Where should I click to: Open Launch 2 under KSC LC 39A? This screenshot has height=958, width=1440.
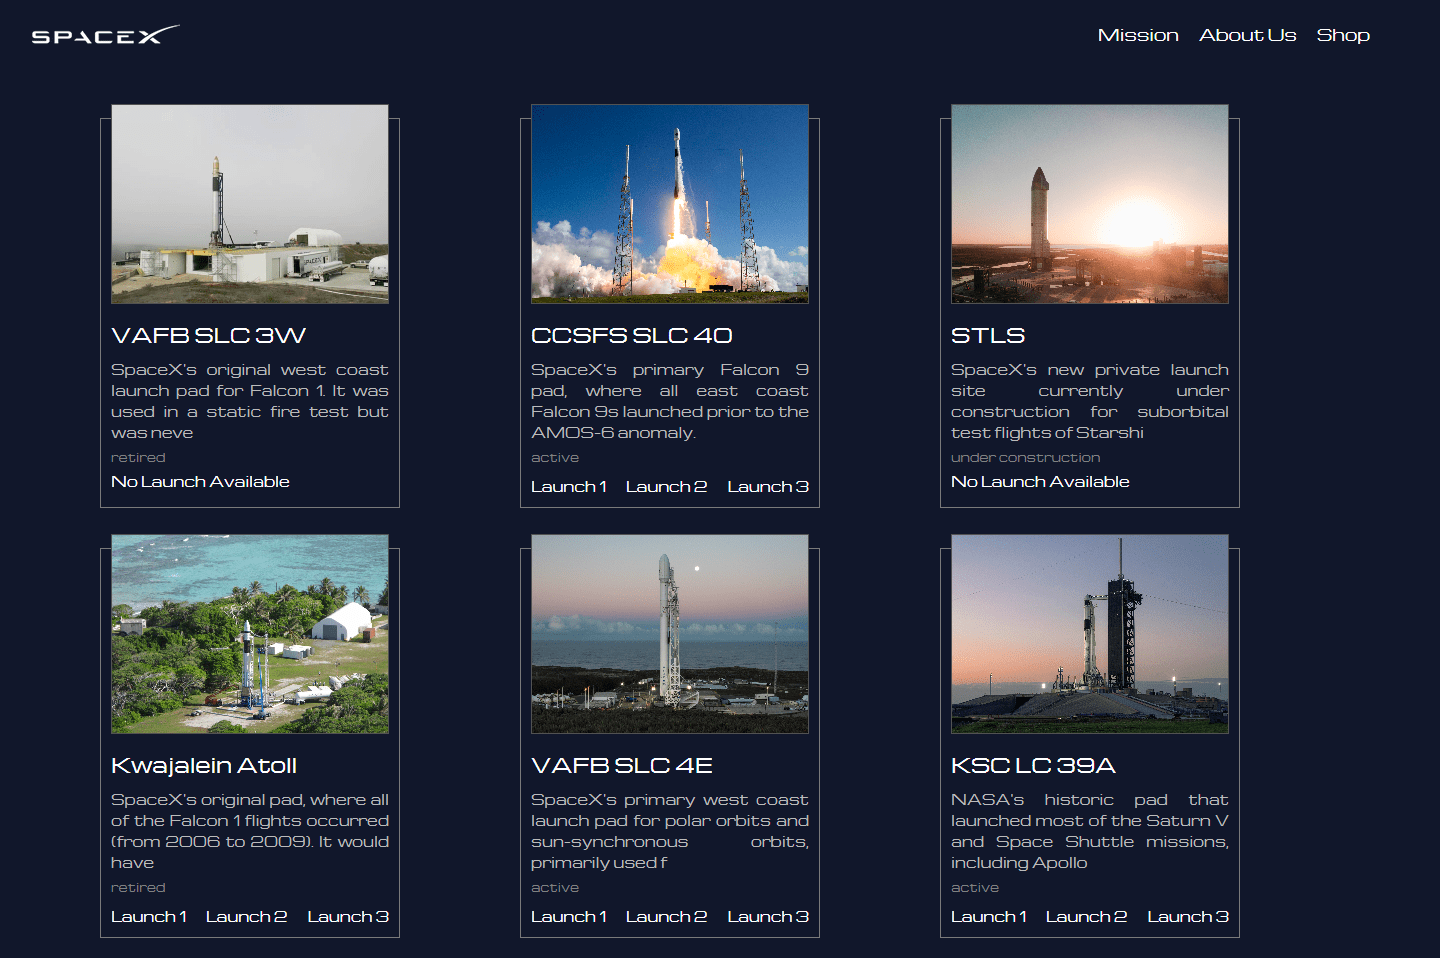point(1086,916)
